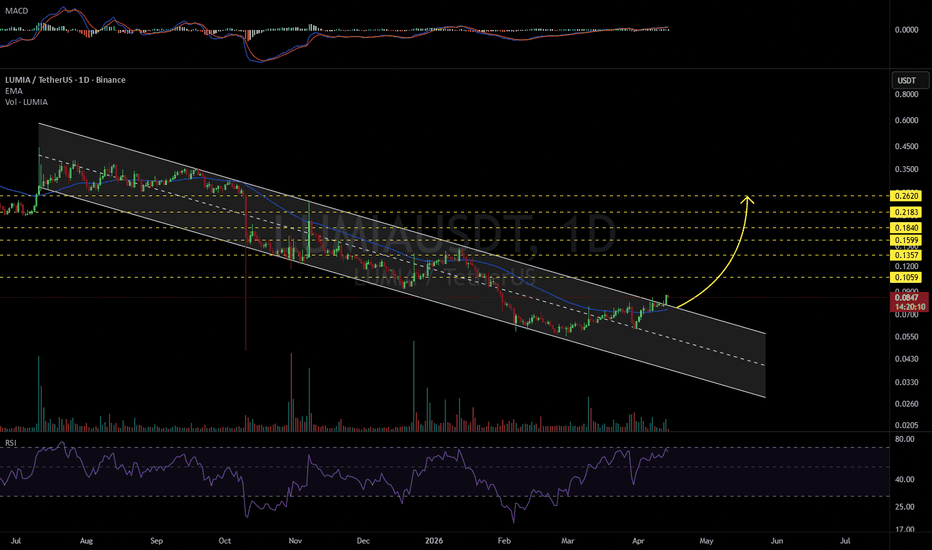Image resolution: width=932 pixels, height=550 pixels.
Task: Click the USDT currency button
Action: [x=909, y=80]
